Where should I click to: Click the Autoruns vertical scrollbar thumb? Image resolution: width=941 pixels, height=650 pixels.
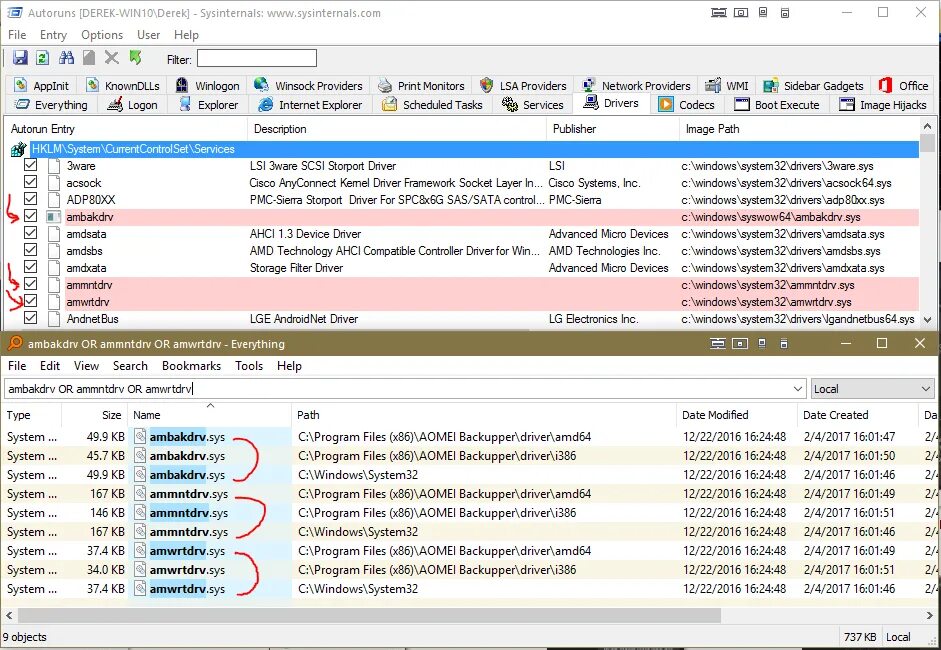point(927,145)
